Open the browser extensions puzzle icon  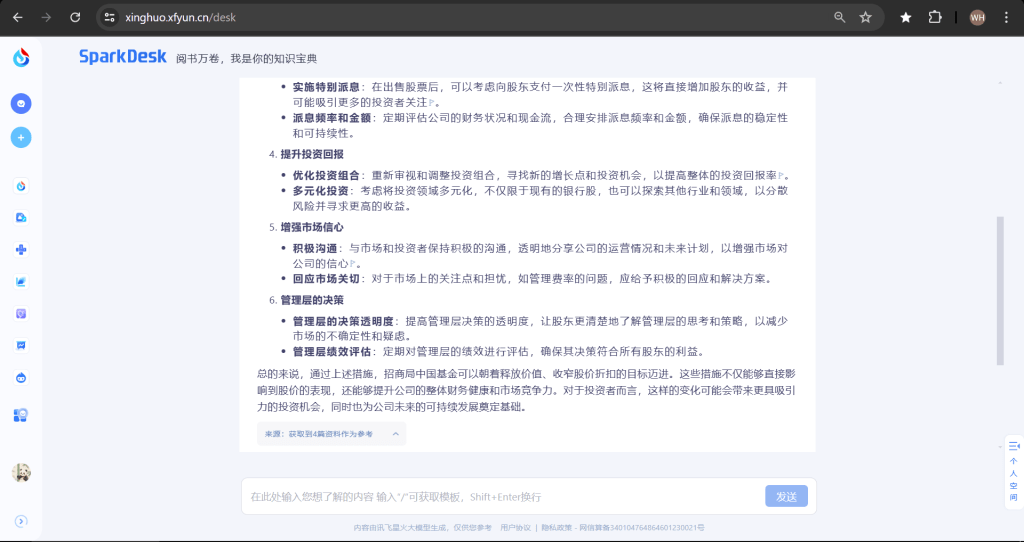coord(935,17)
